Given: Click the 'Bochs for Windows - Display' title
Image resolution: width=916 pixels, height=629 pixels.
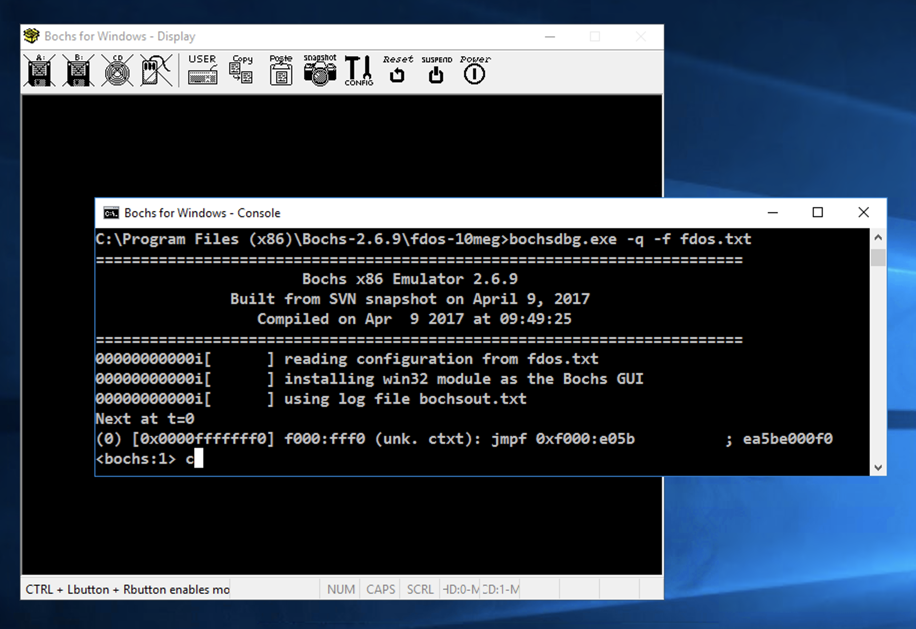Looking at the screenshot, I should click(120, 36).
